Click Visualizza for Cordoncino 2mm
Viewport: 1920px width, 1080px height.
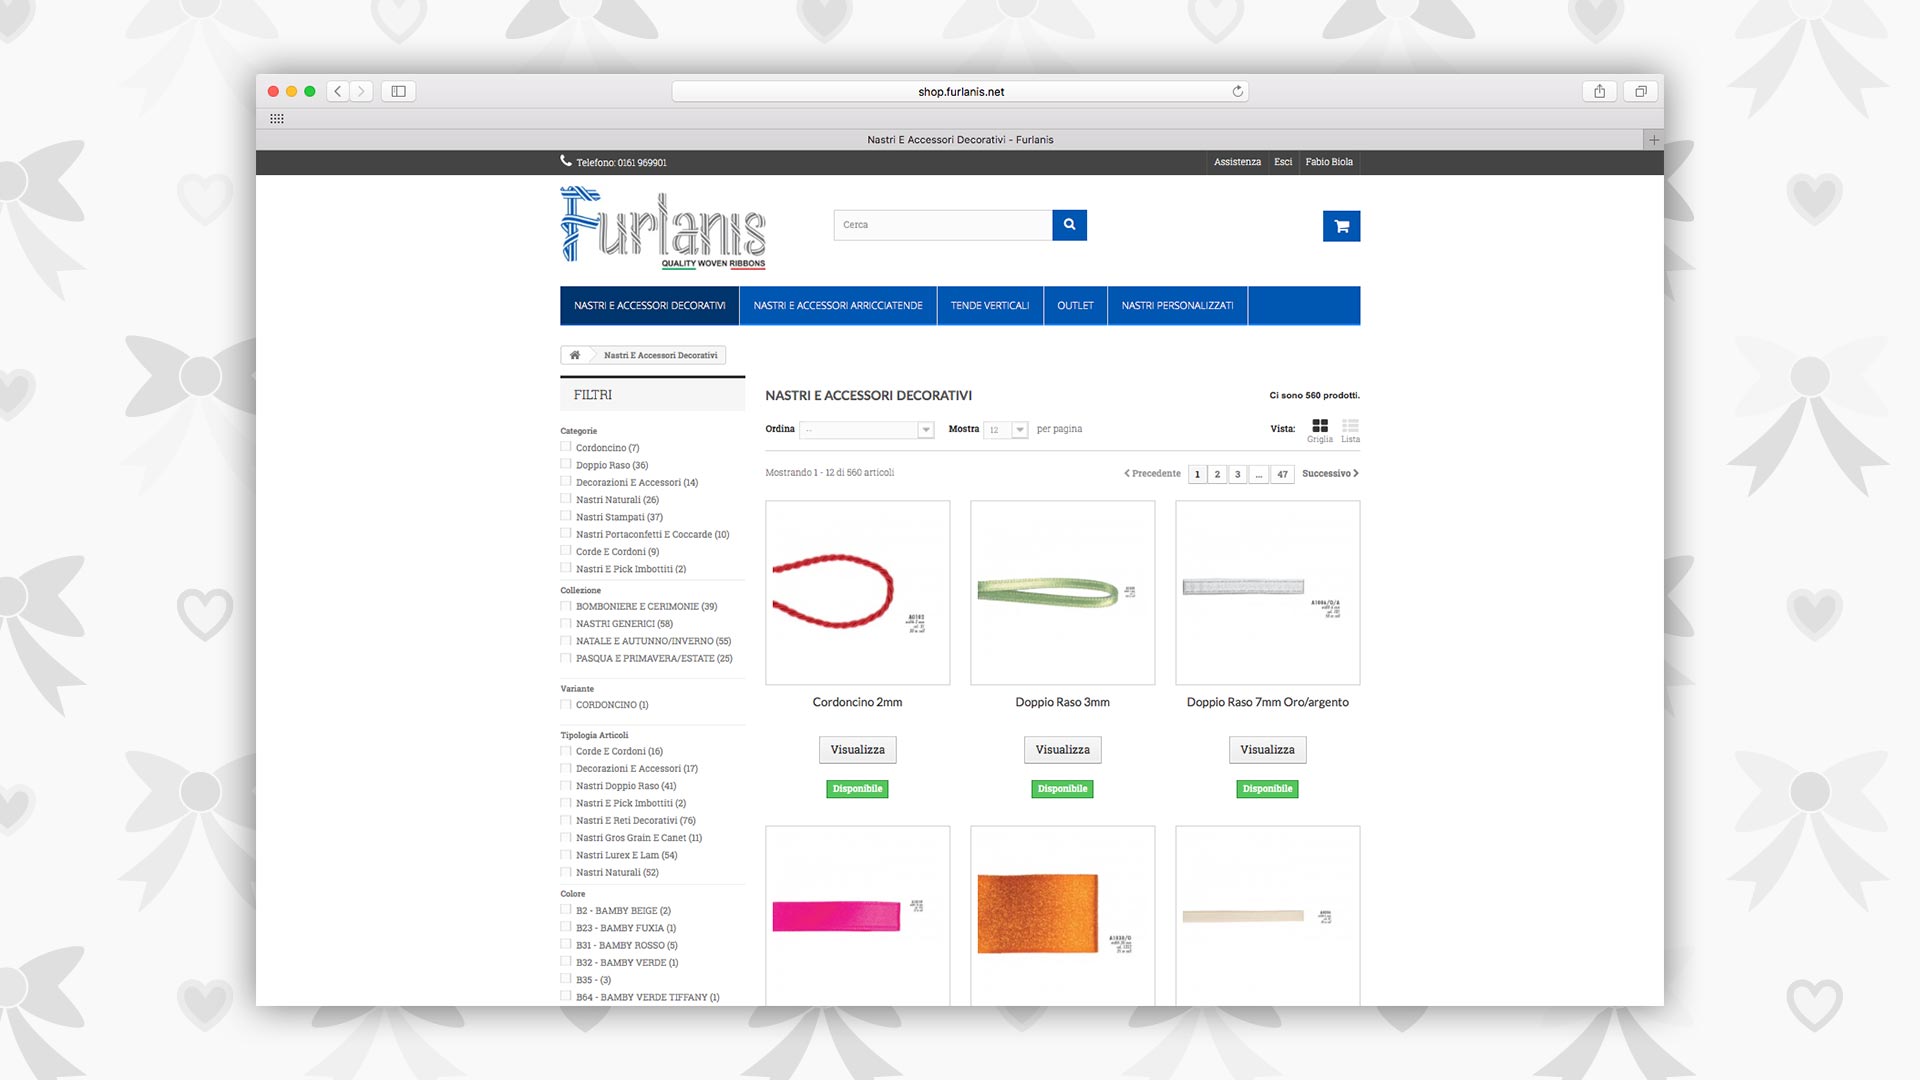[x=857, y=750]
